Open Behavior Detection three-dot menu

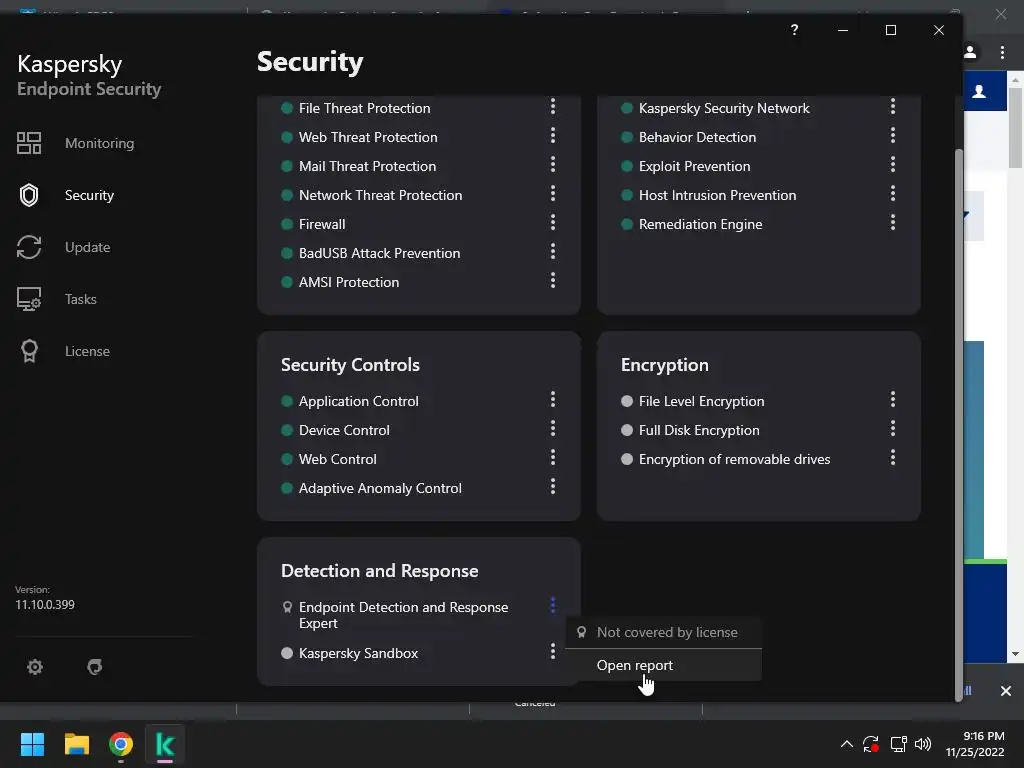[x=893, y=135]
